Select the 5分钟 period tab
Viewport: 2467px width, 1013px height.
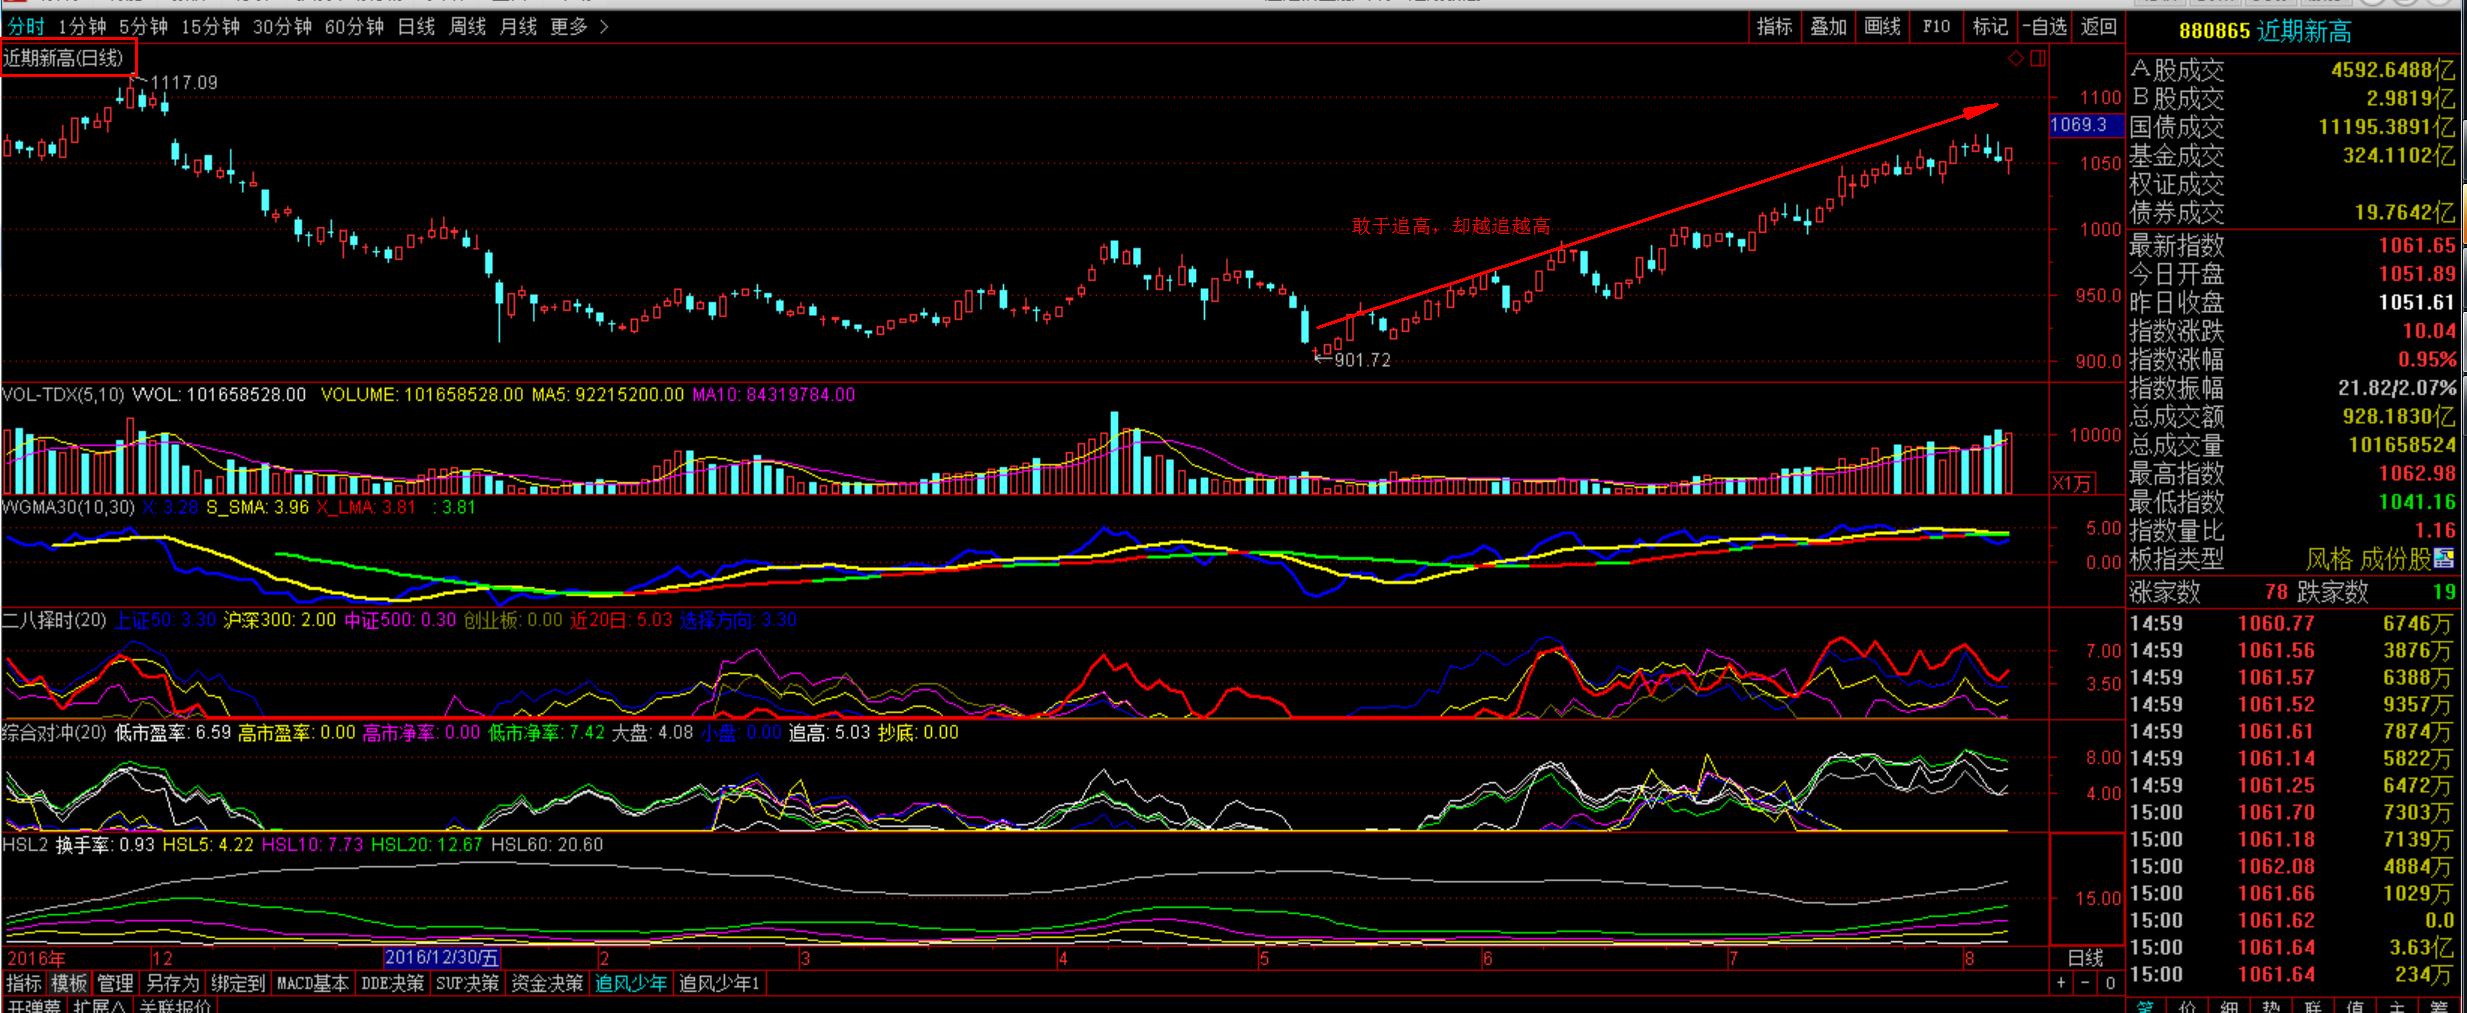pyautogui.click(x=143, y=27)
